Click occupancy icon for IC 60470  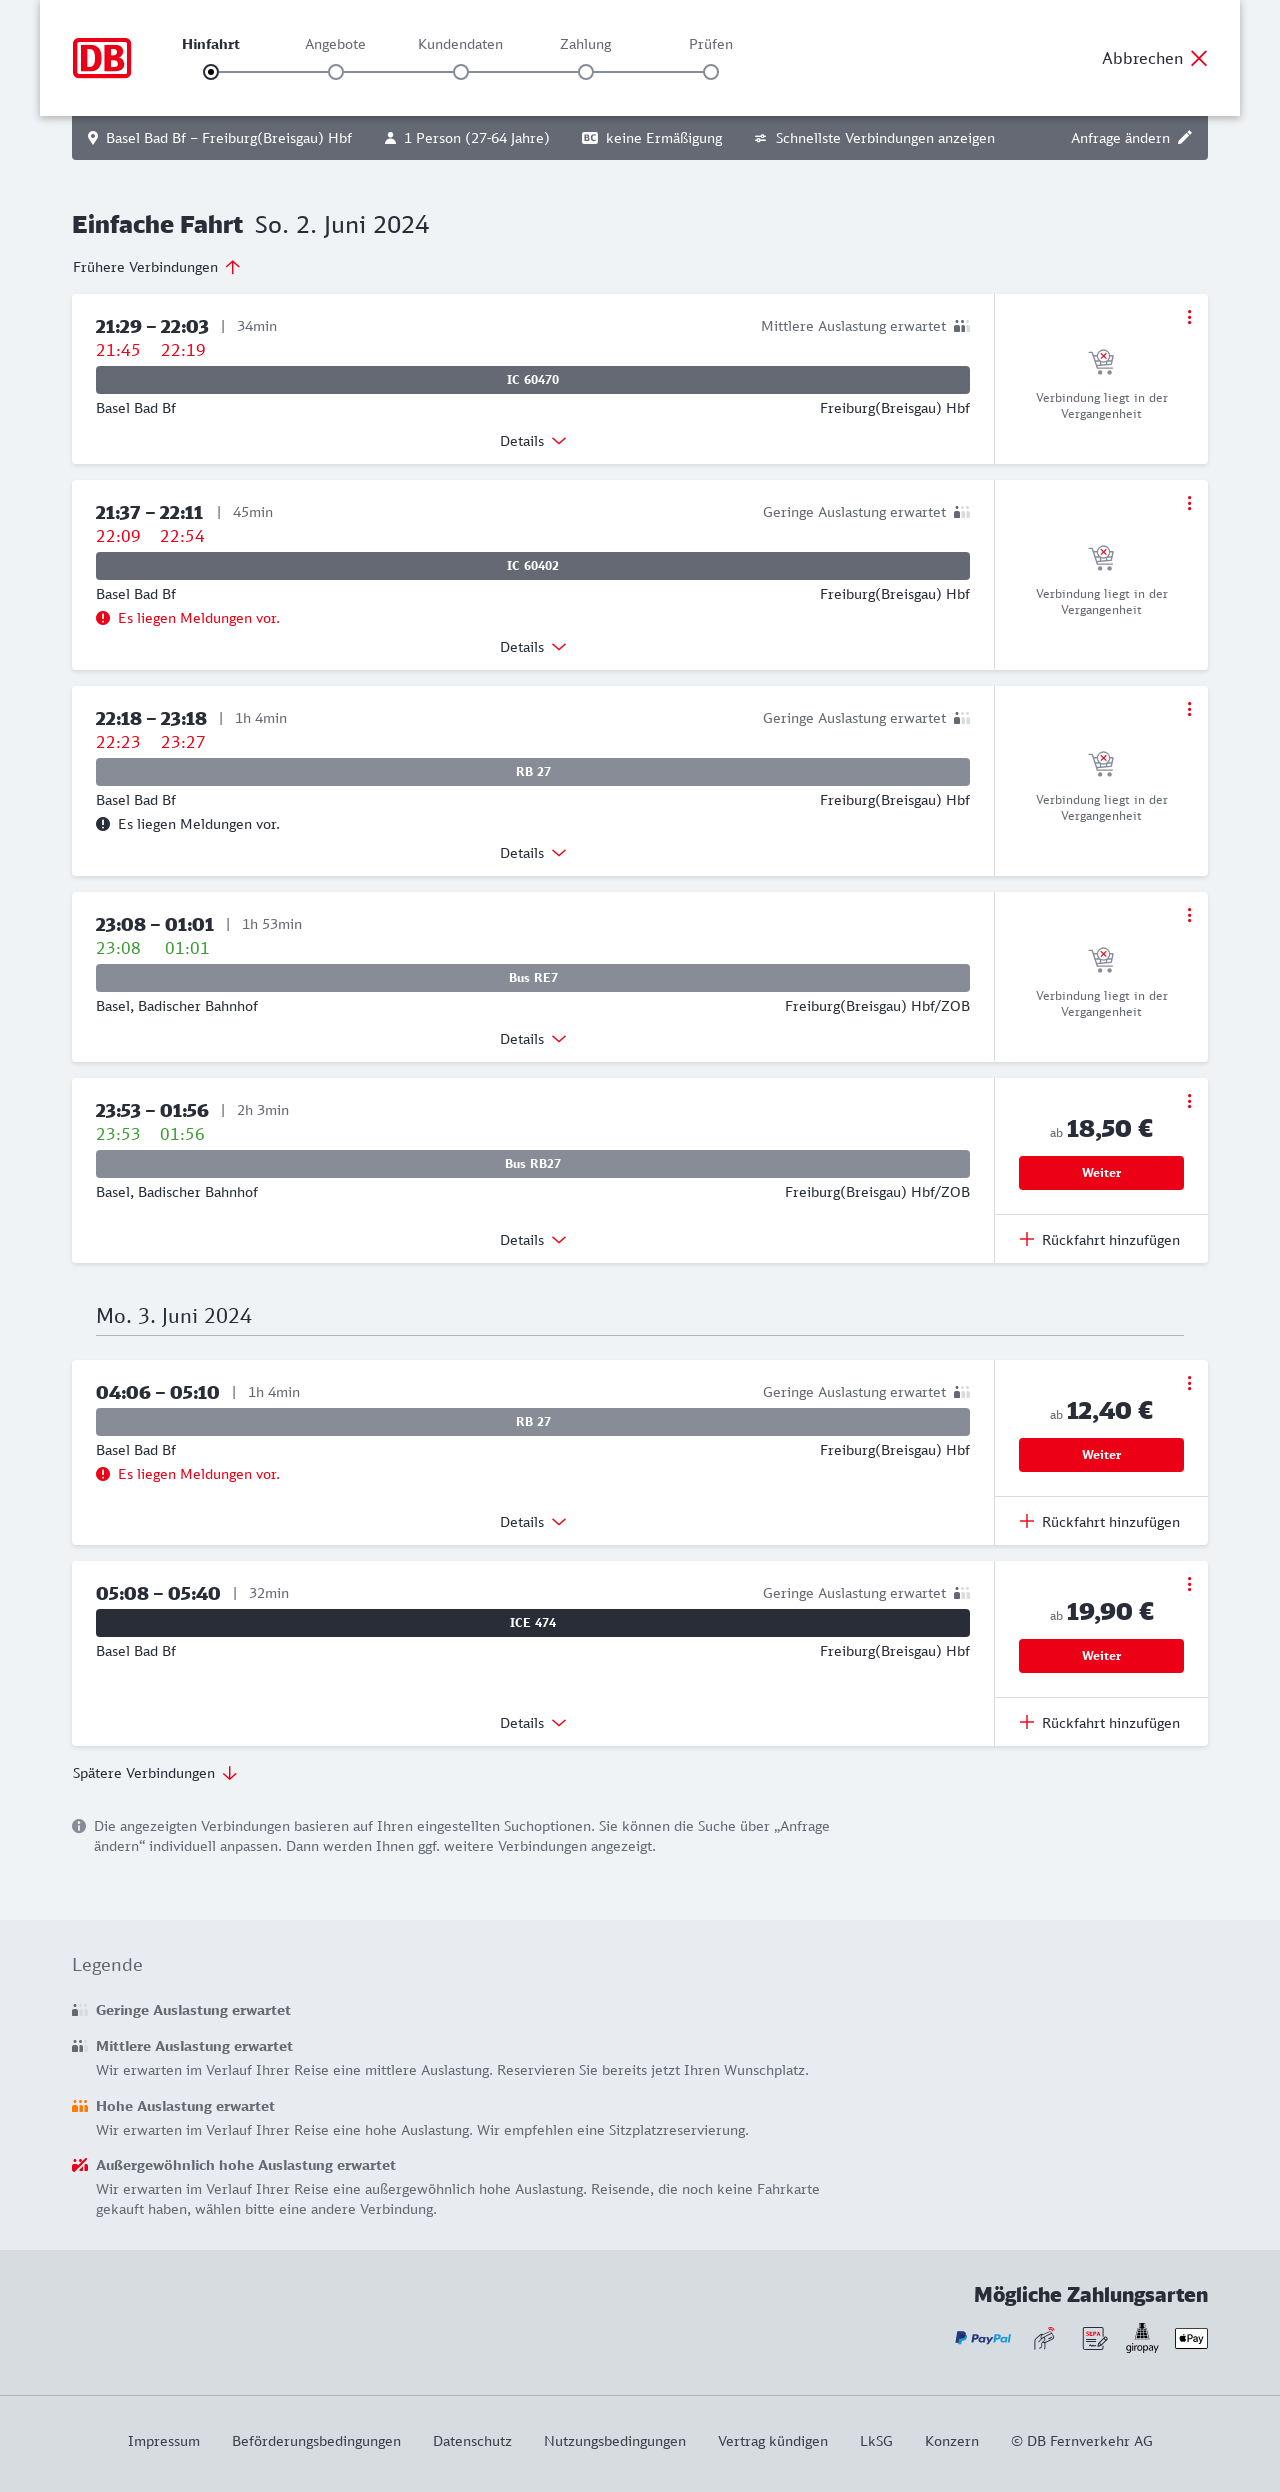[961, 326]
